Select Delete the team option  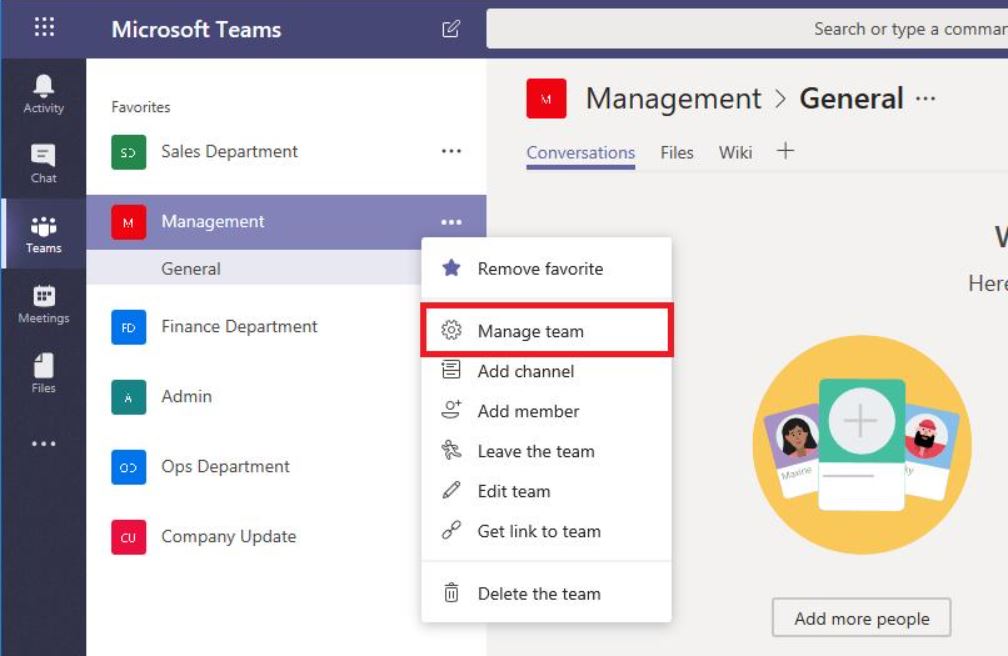(x=546, y=594)
